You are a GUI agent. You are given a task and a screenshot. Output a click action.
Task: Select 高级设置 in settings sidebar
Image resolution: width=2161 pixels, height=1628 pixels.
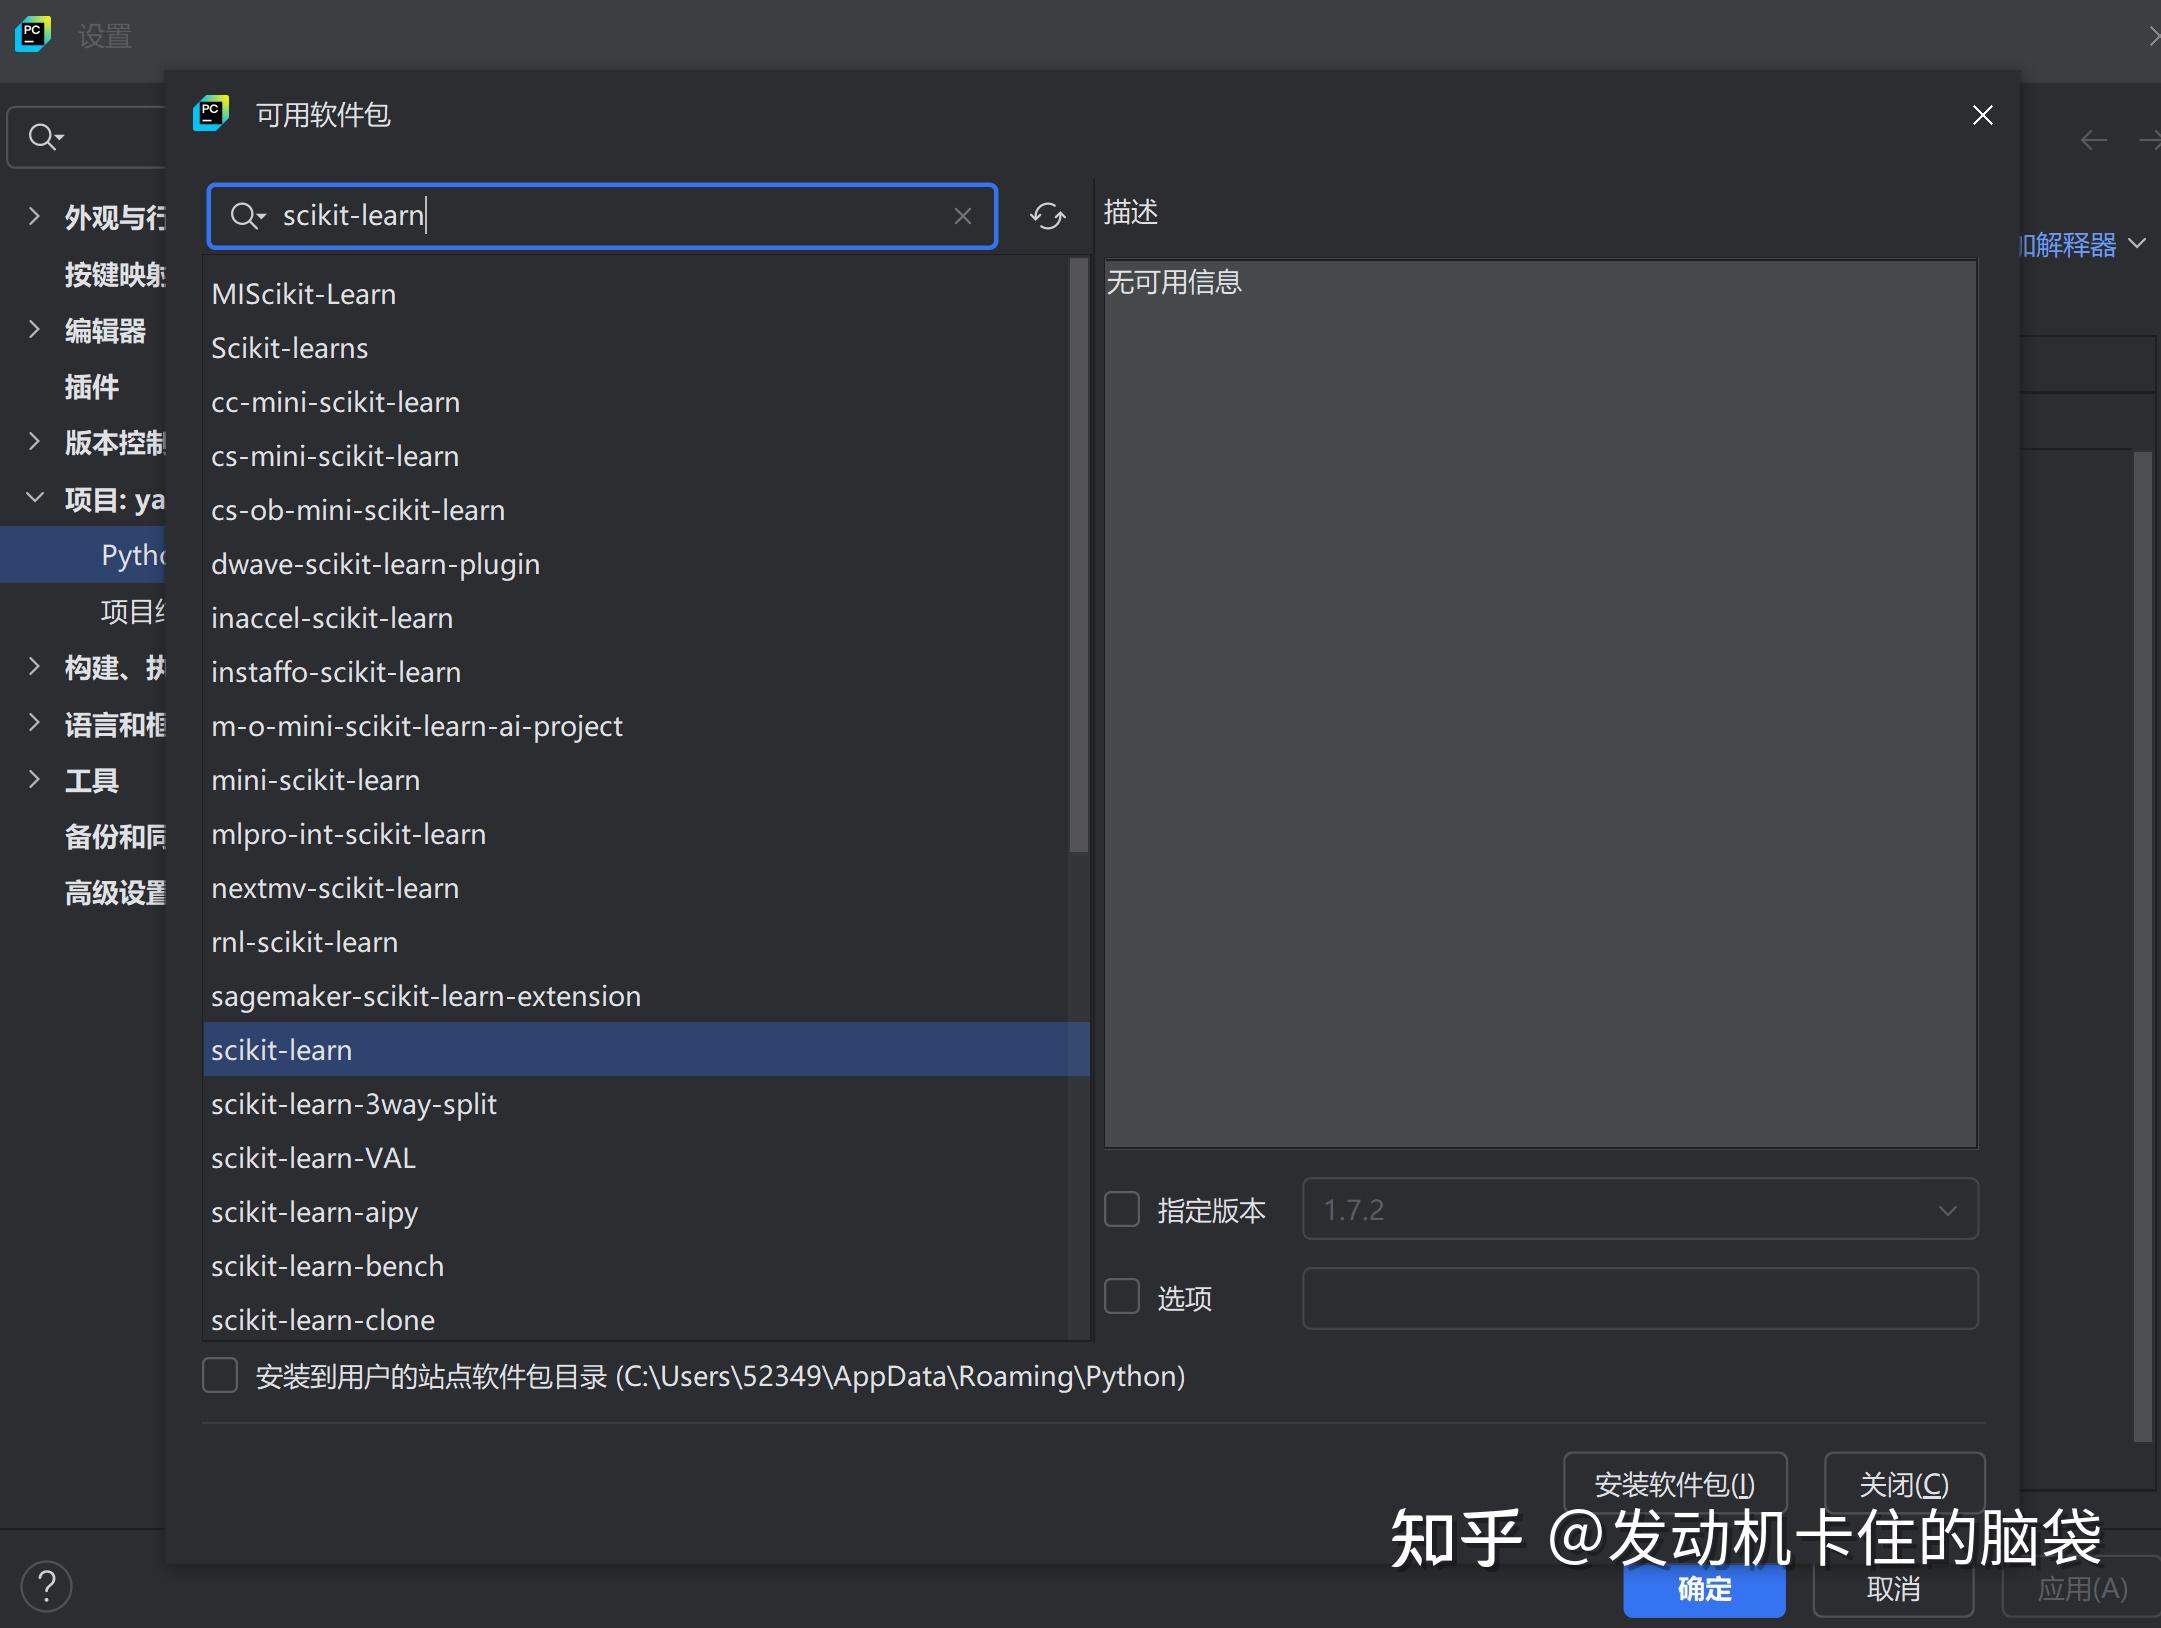click(x=114, y=892)
